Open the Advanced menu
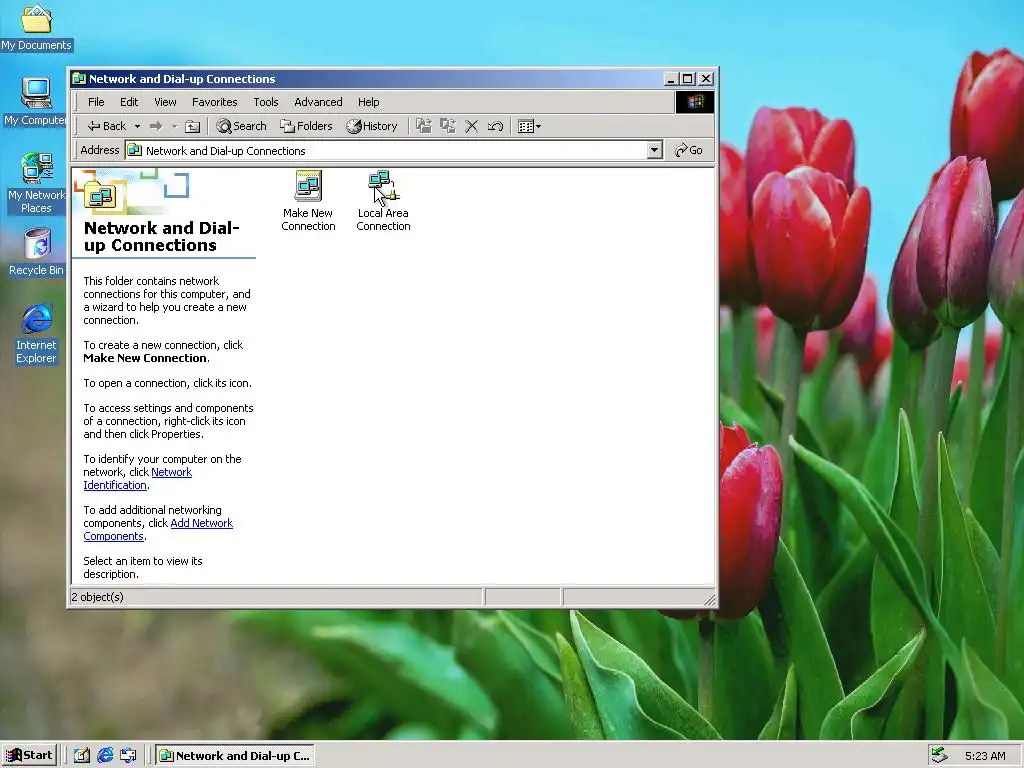Screen dimensions: 1024x768 (318, 102)
